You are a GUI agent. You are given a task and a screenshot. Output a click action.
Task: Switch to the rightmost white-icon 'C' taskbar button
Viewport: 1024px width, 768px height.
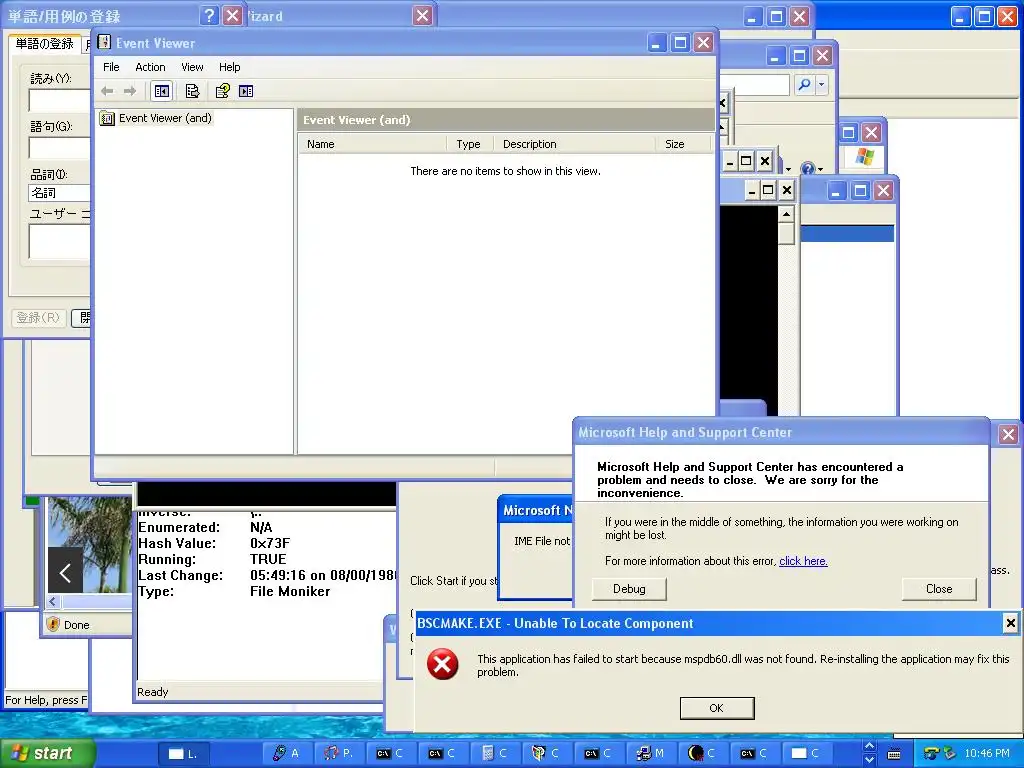click(807, 753)
